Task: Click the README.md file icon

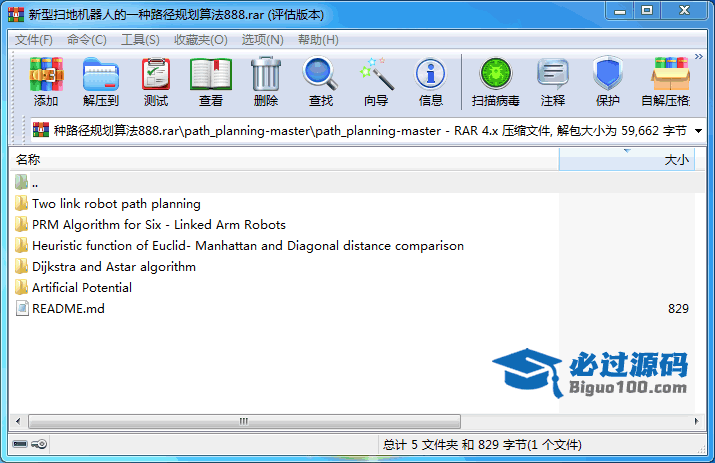Action: 21,308
